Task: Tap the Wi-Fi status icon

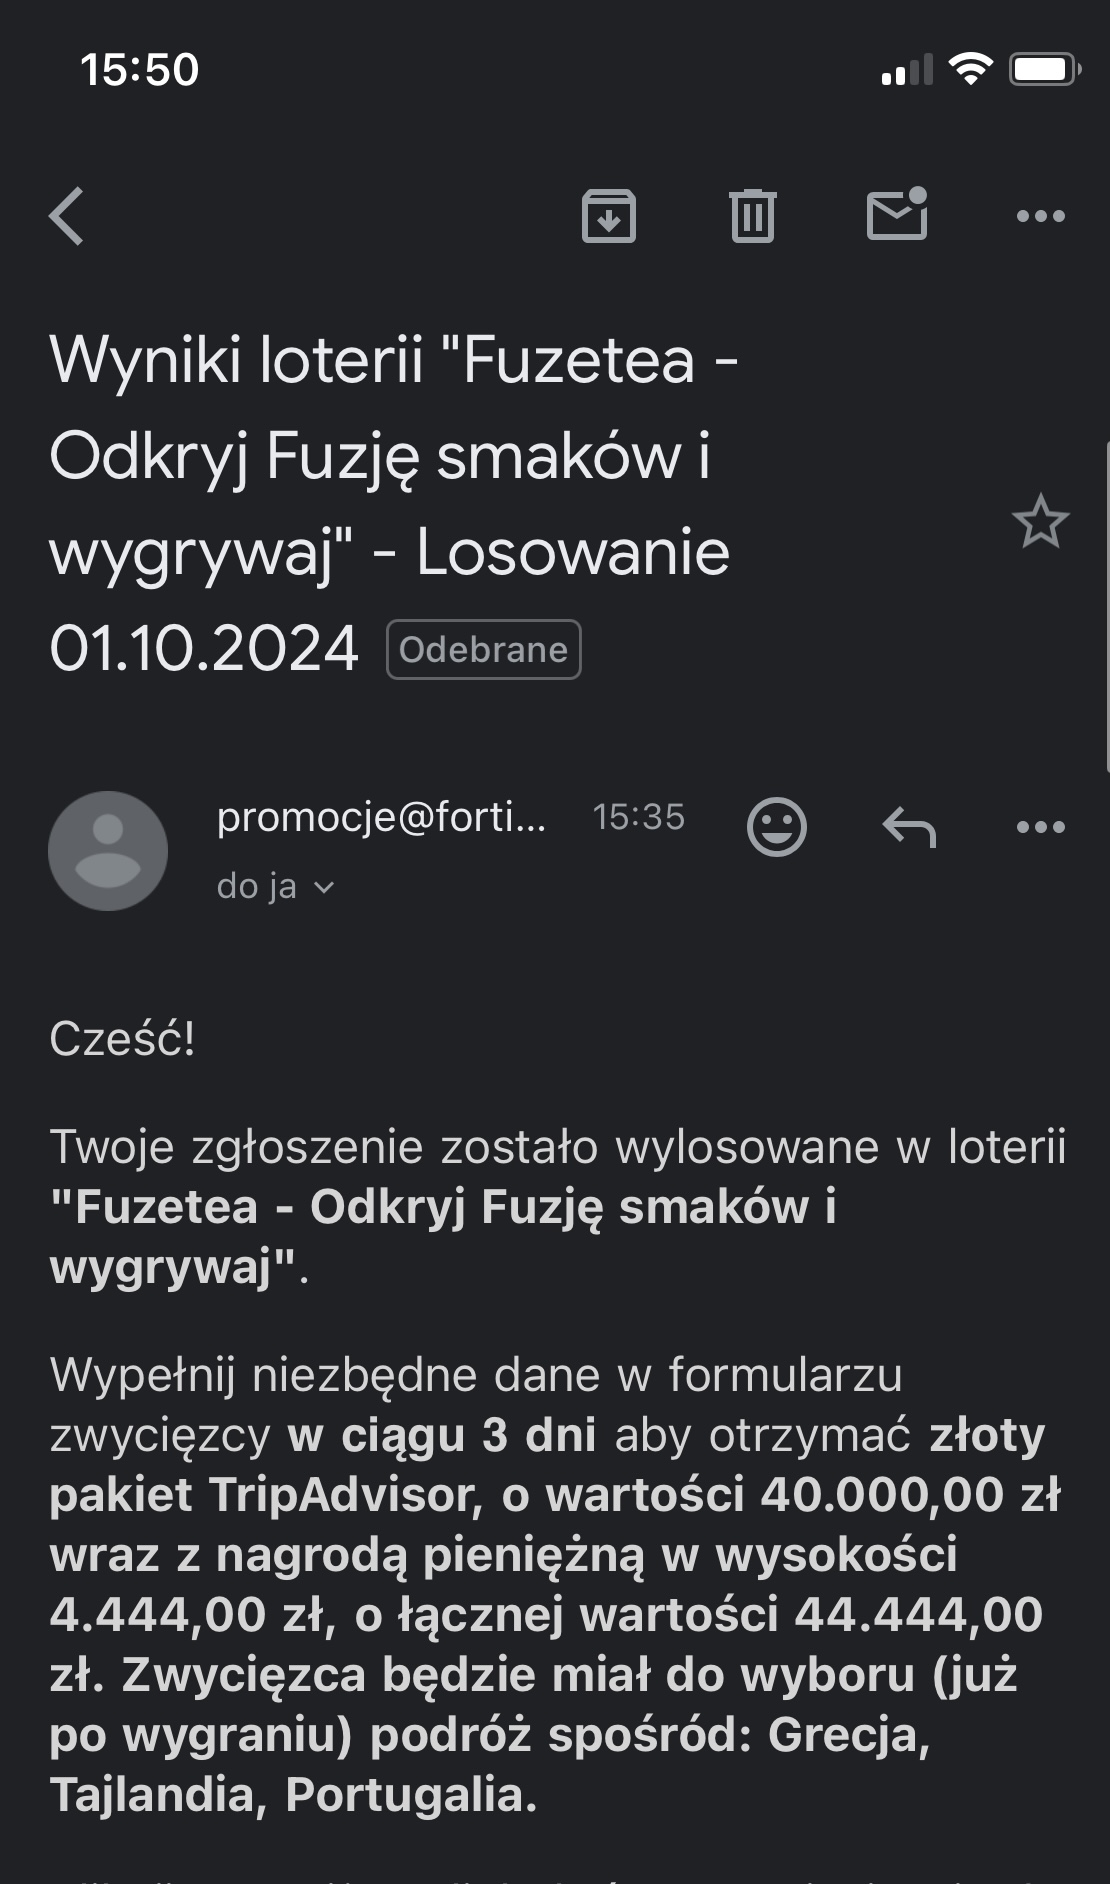Action: 969,70
